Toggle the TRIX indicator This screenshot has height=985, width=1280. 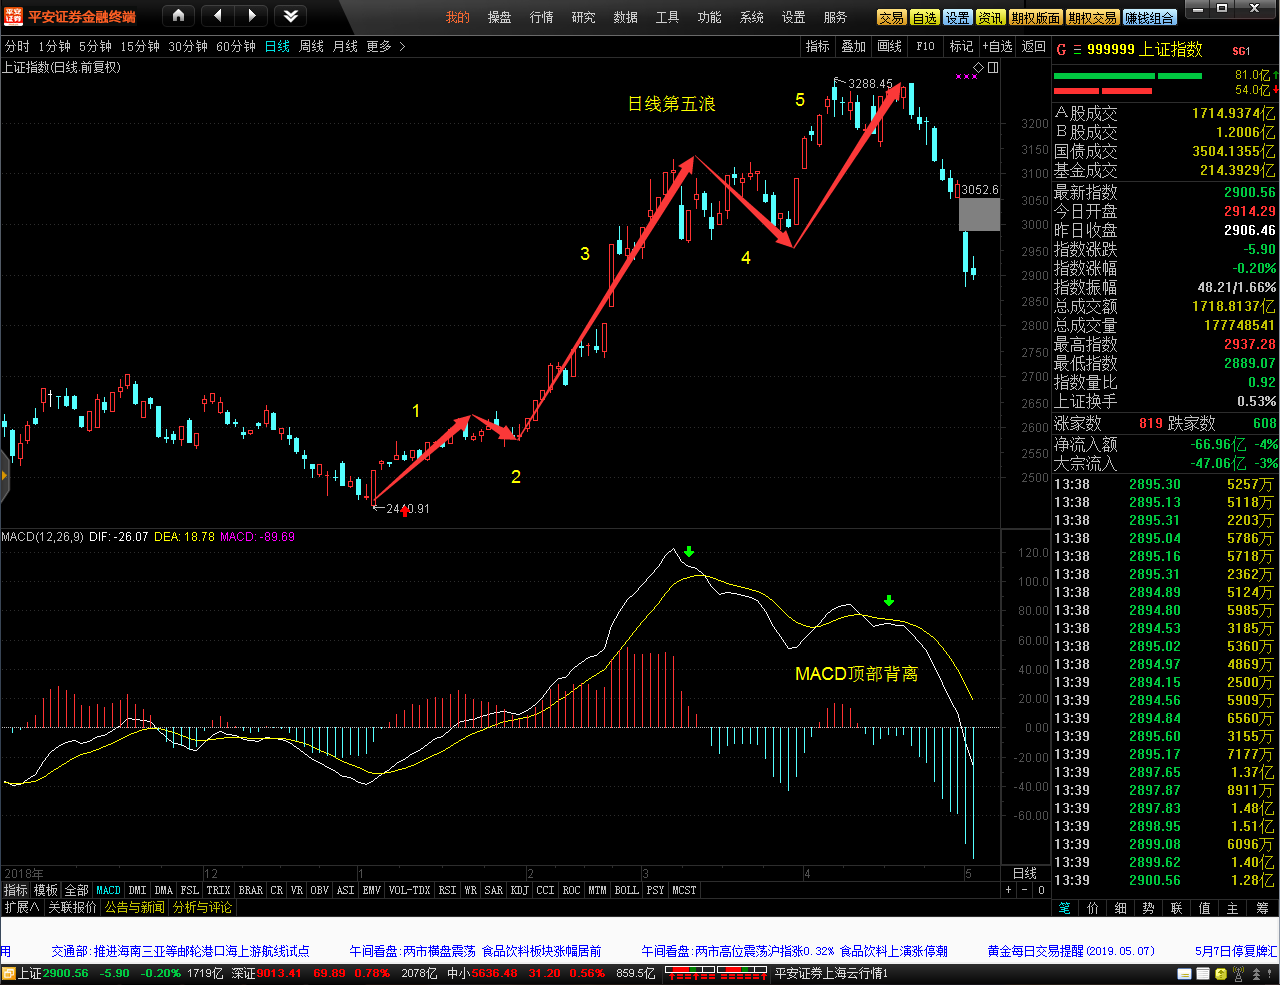click(218, 890)
